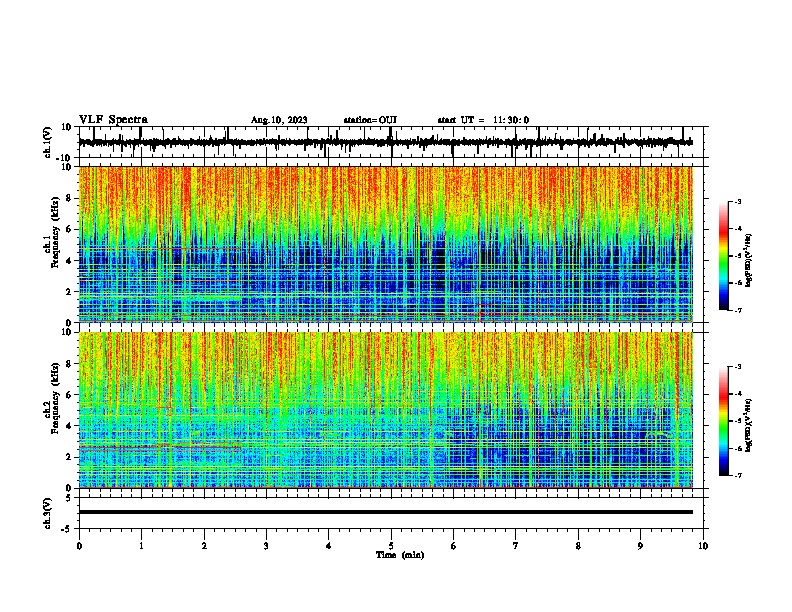Click the ch.1 voltage waveform trace panel

tap(393, 142)
